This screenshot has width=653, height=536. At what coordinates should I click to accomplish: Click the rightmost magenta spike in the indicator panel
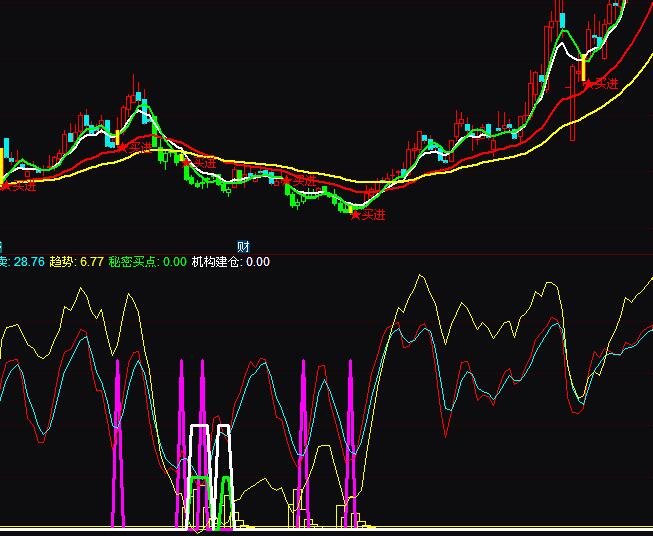coord(350,440)
